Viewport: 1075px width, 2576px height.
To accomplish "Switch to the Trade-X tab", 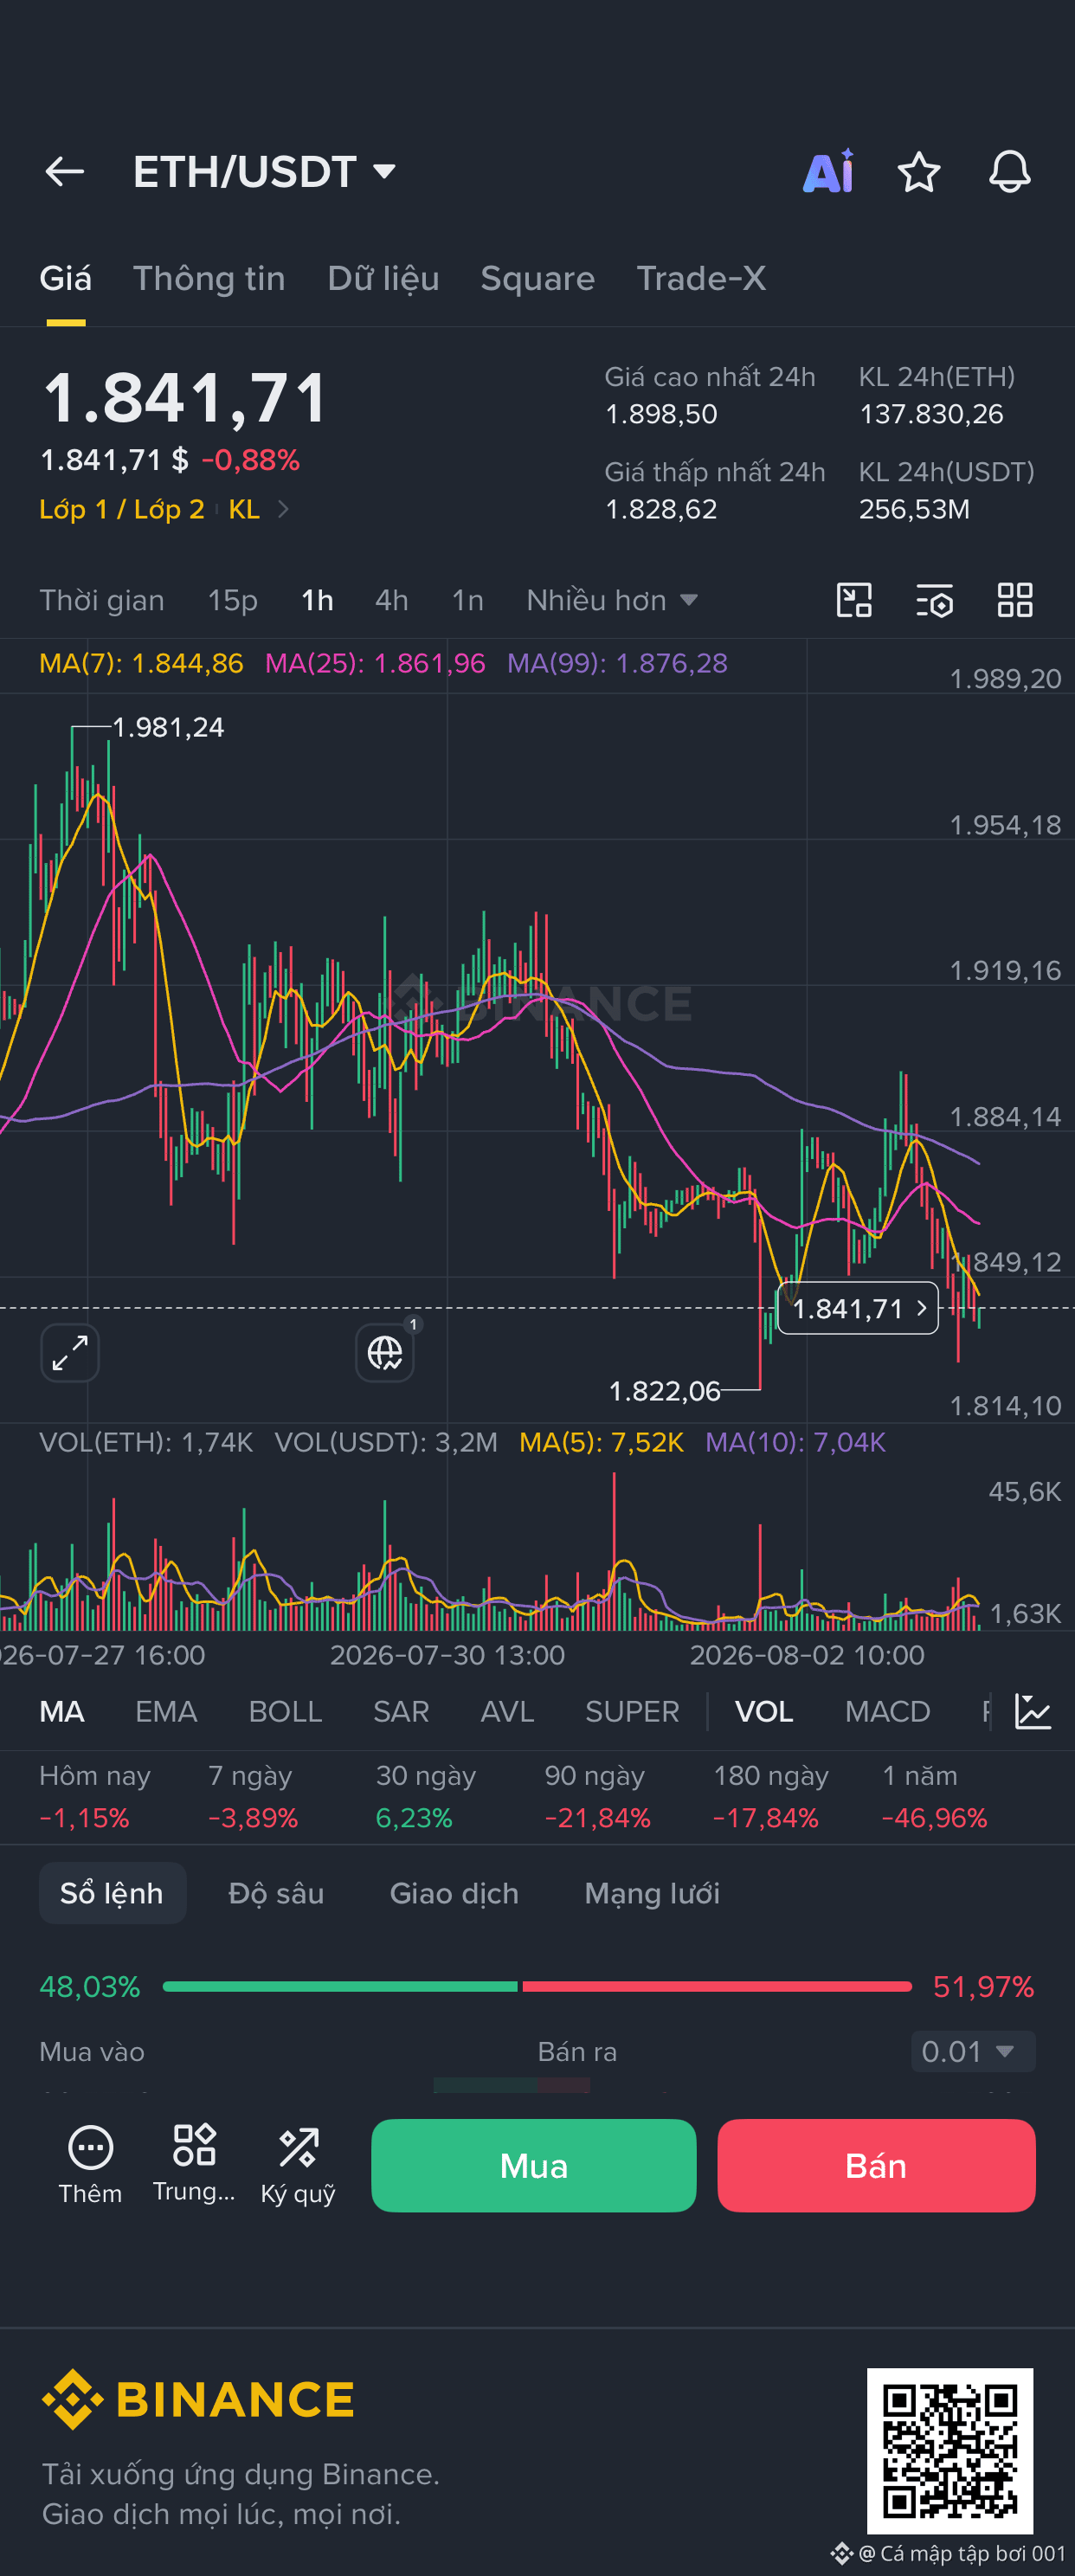I will [701, 278].
